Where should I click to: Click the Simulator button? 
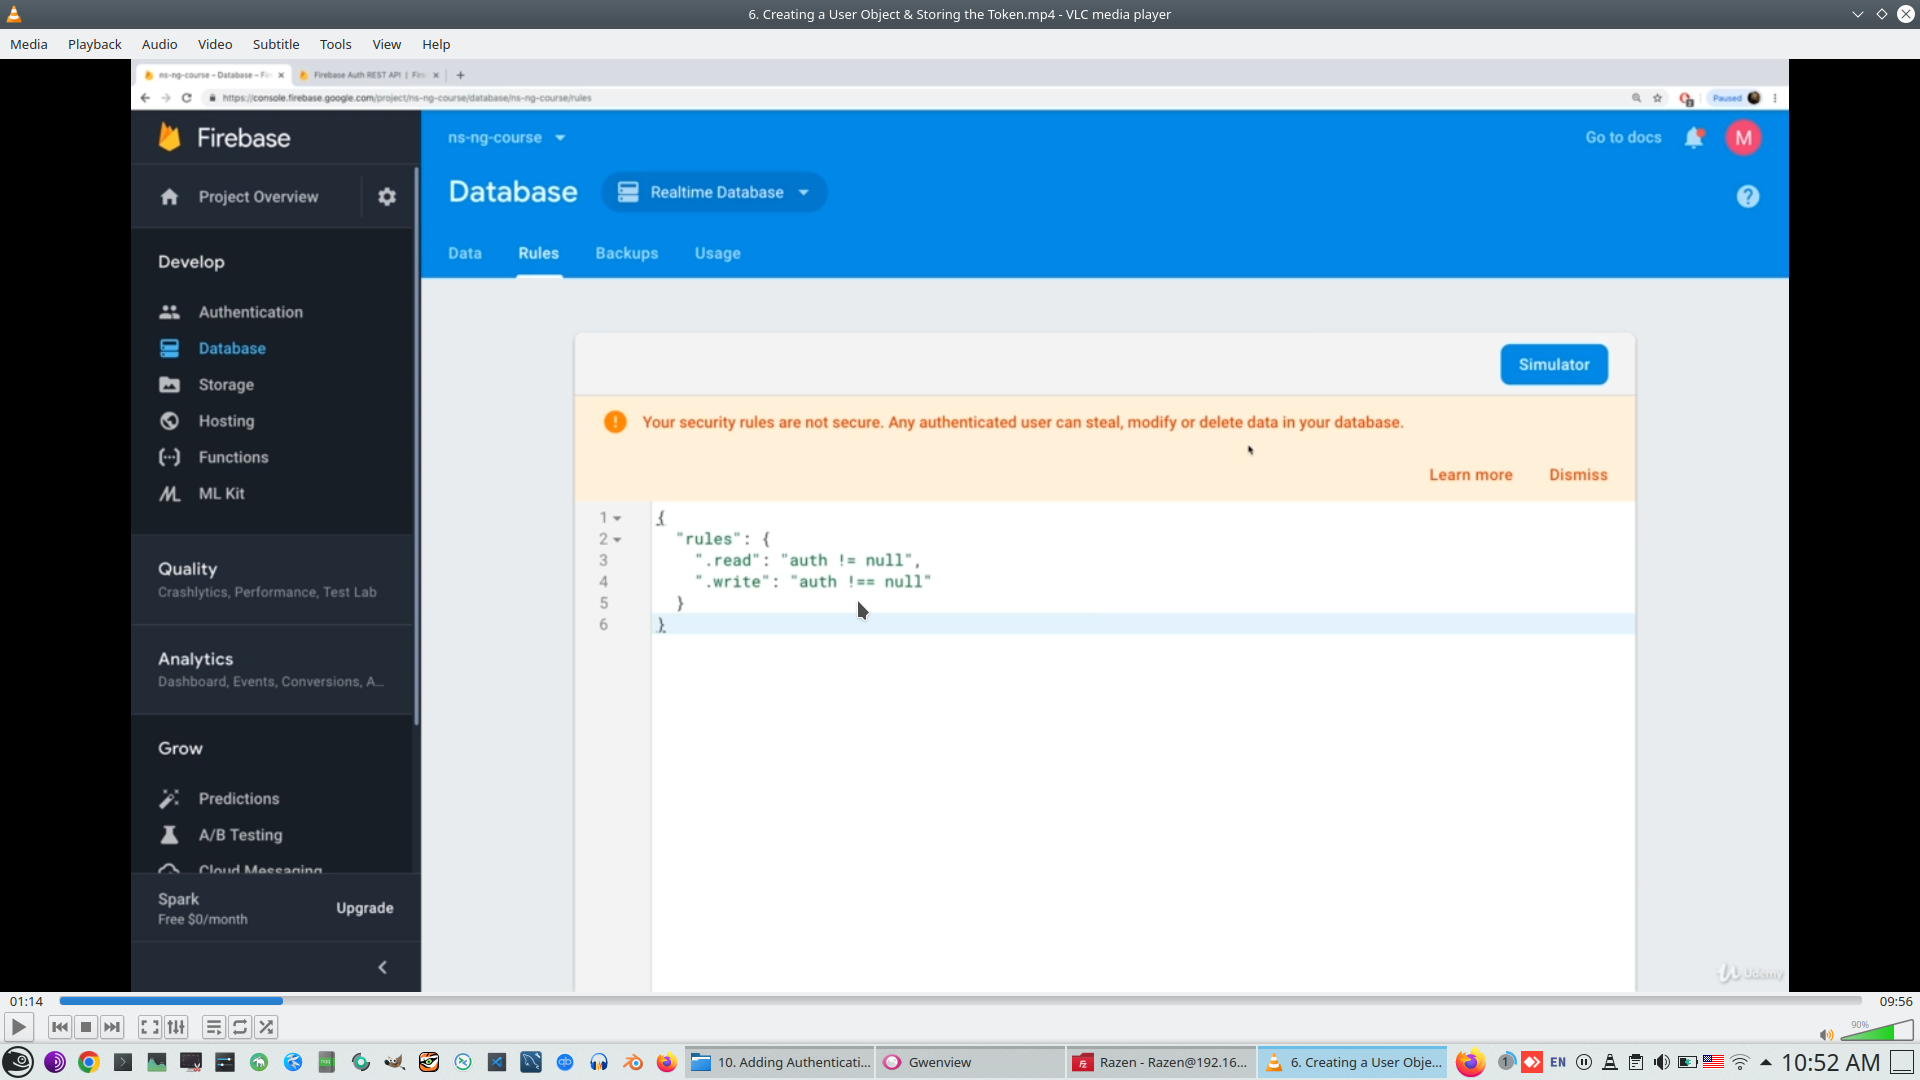[x=1553, y=365]
